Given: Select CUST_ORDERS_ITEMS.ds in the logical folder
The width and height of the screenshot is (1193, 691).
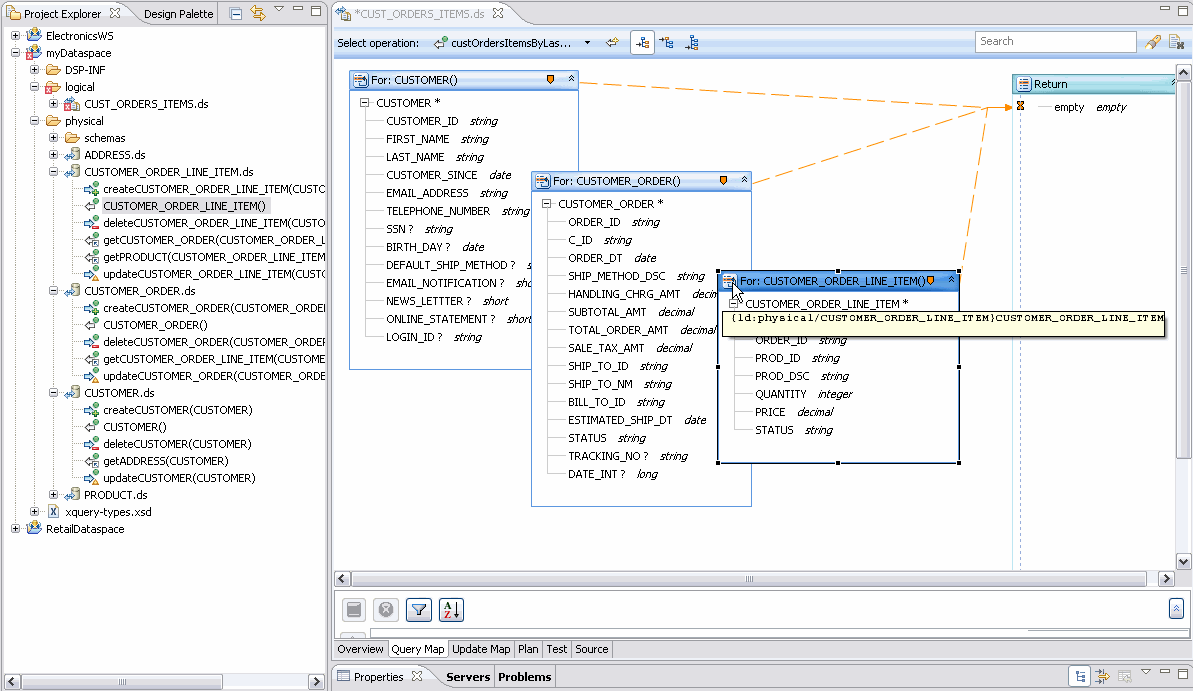Looking at the screenshot, I should click(x=146, y=103).
